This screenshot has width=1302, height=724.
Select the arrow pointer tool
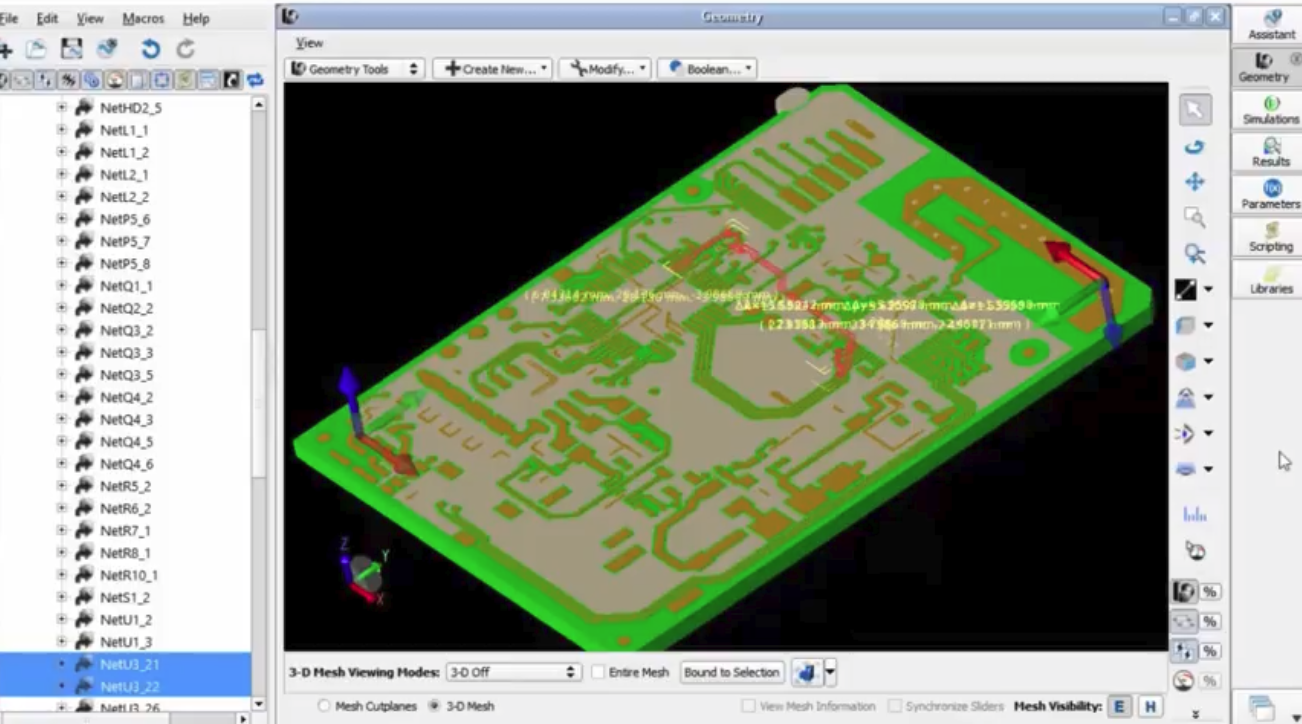tap(1194, 109)
